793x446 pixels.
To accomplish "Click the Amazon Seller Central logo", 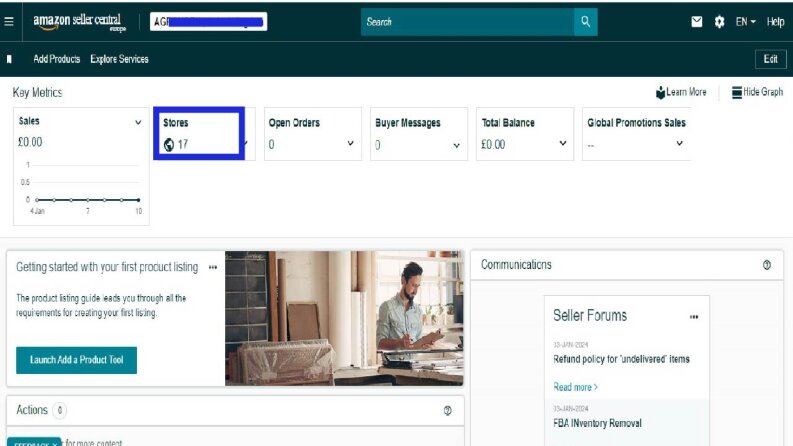I will (x=79, y=22).
